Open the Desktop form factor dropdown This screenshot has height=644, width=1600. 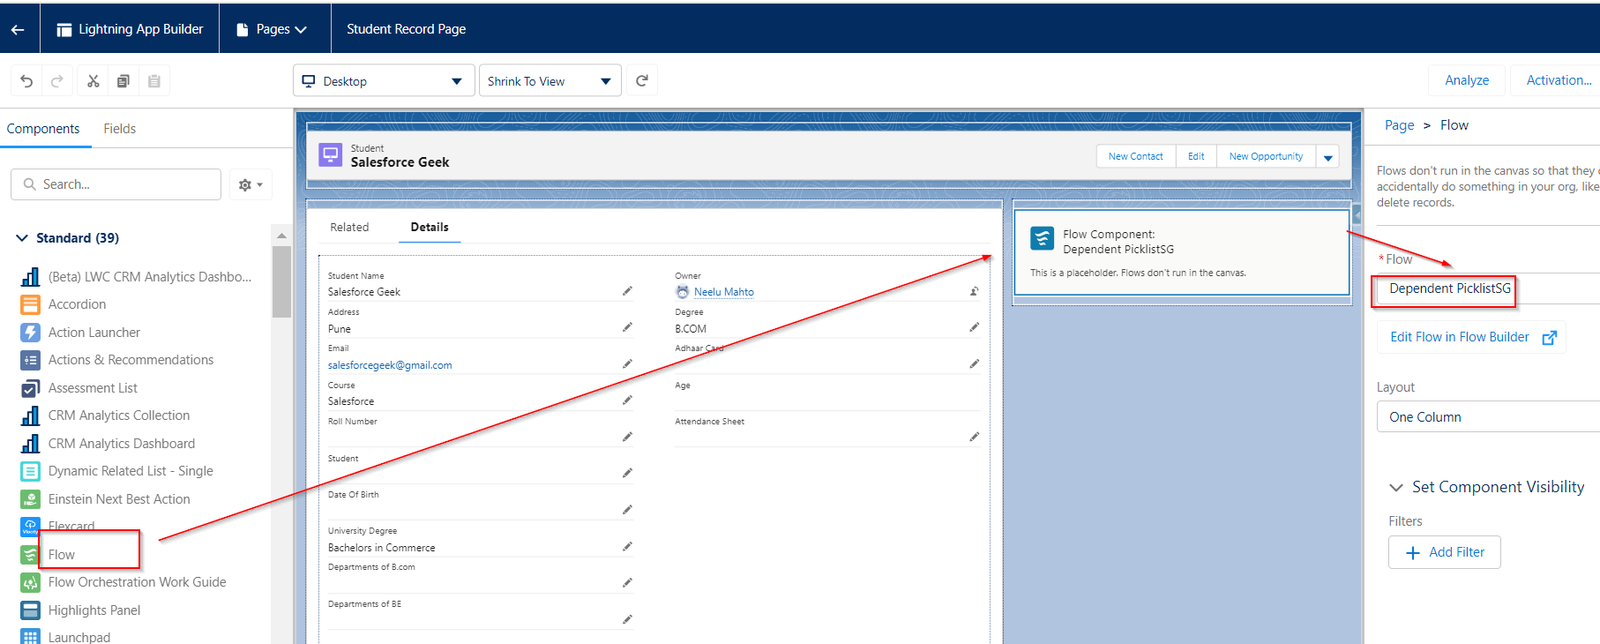coord(383,81)
